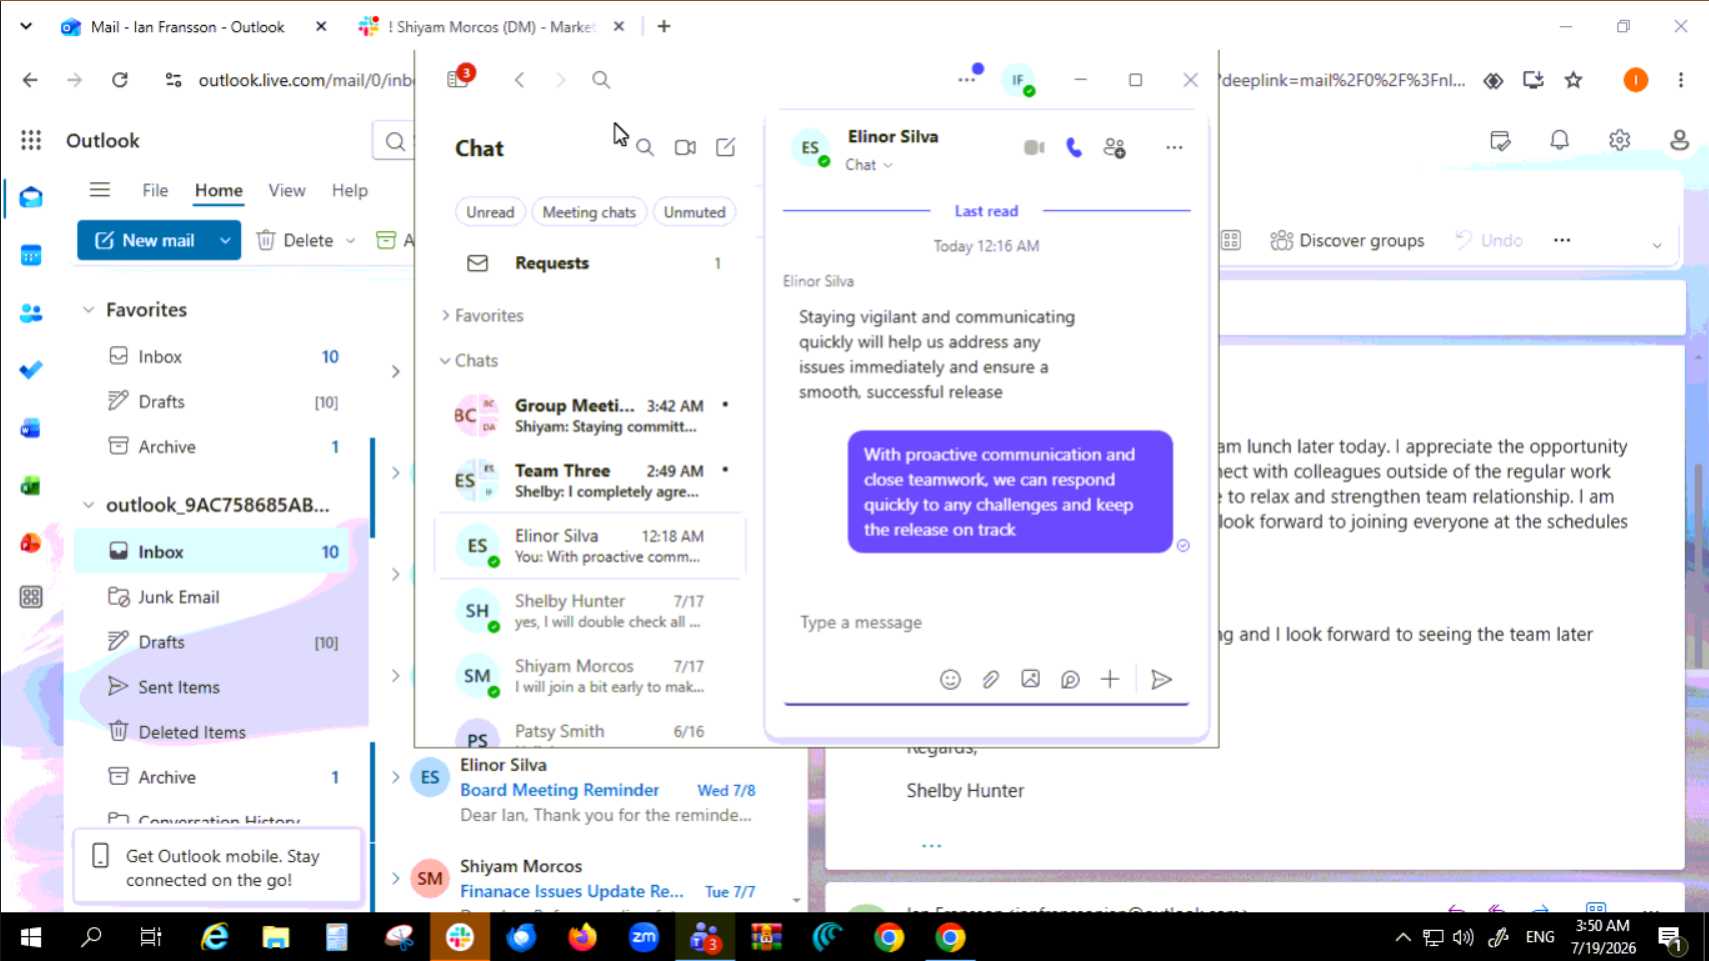Open Outlook settings gear

(1619, 140)
